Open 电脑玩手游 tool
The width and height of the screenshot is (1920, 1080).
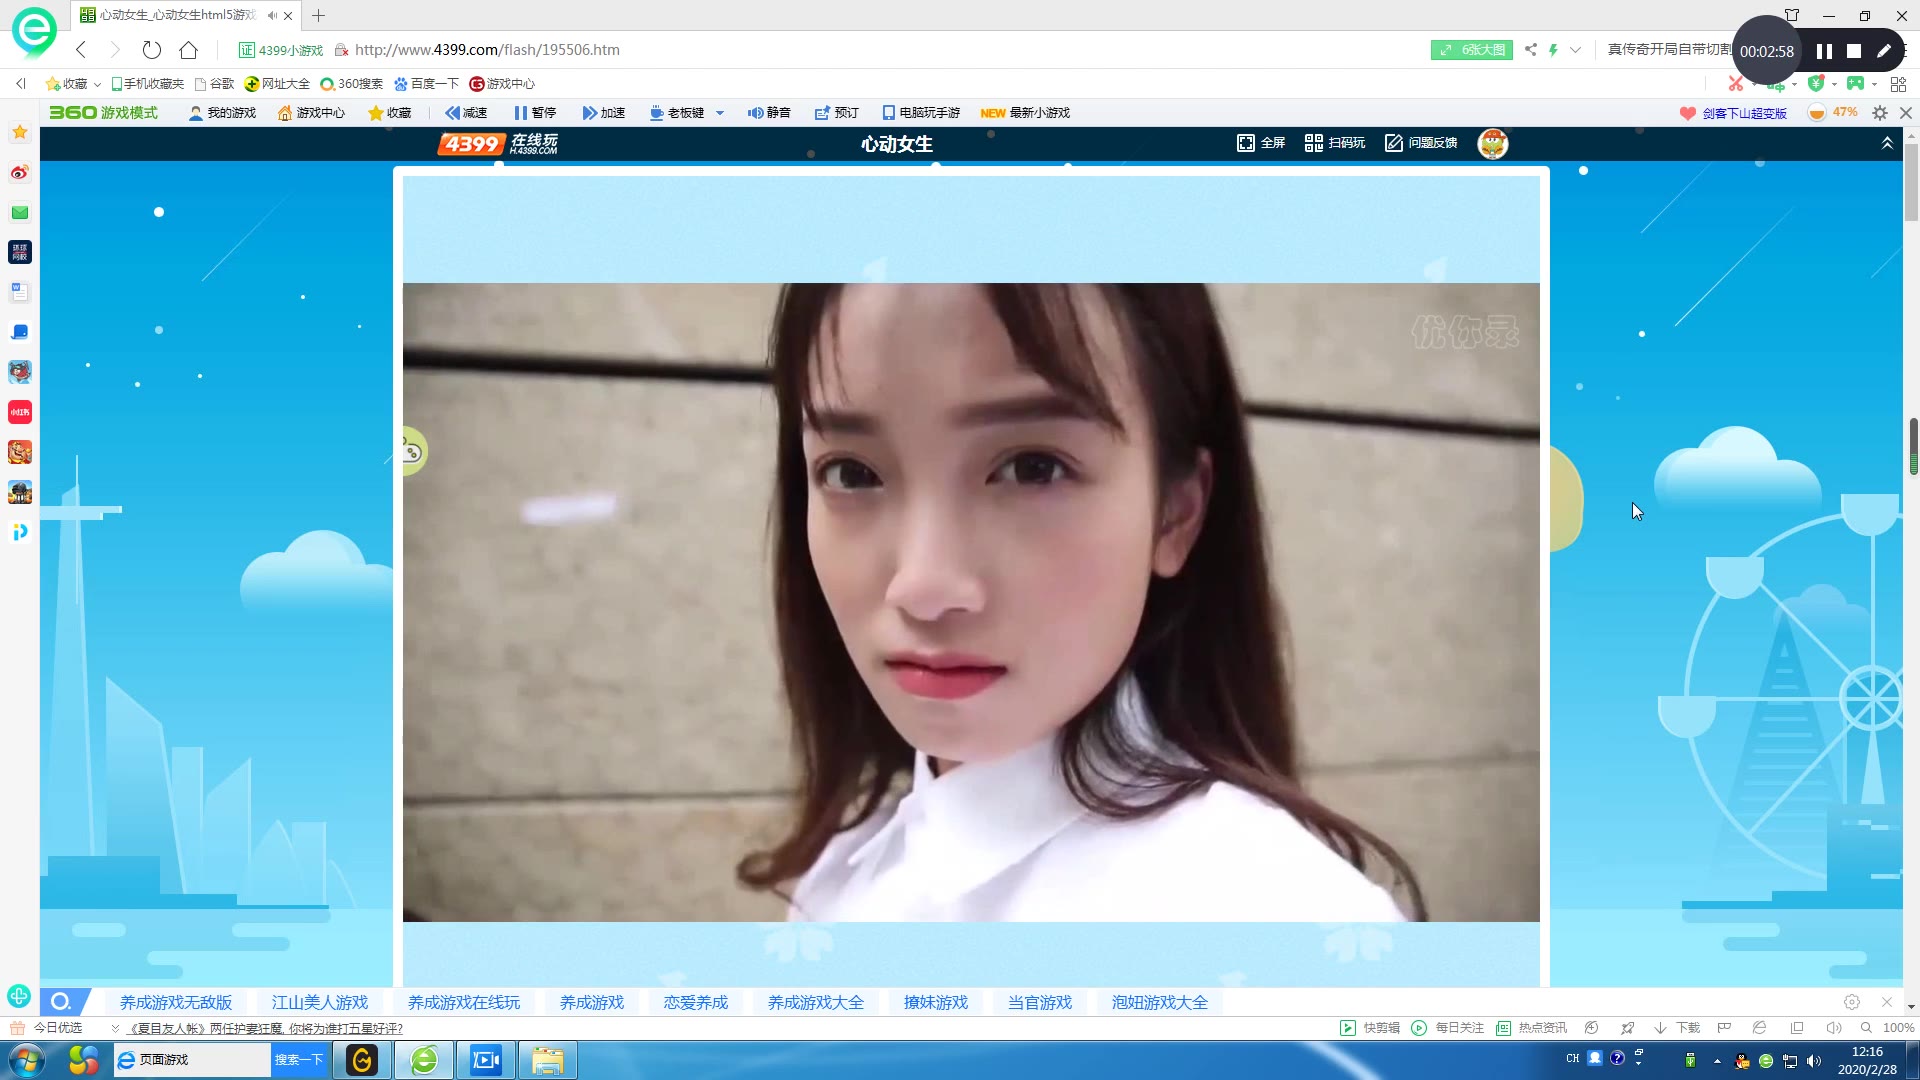coord(919,113)
